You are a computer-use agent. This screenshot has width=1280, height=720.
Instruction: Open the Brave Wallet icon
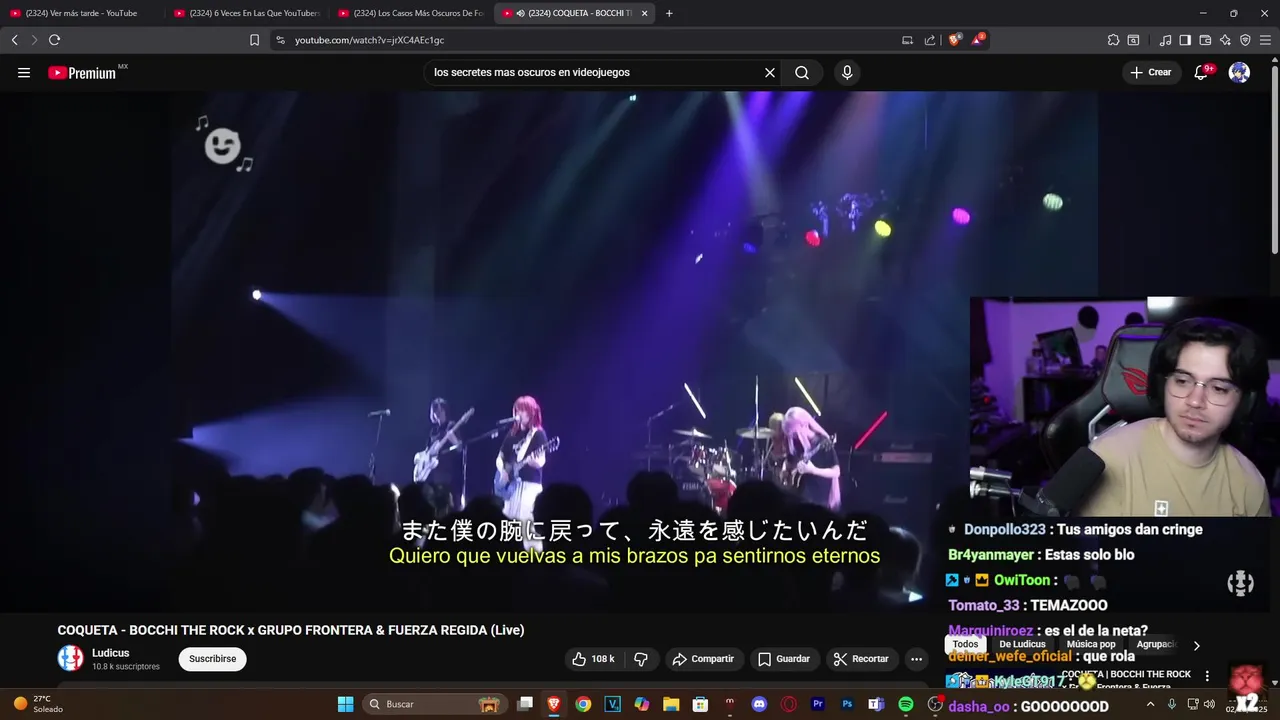click(x=1205, y=40)
